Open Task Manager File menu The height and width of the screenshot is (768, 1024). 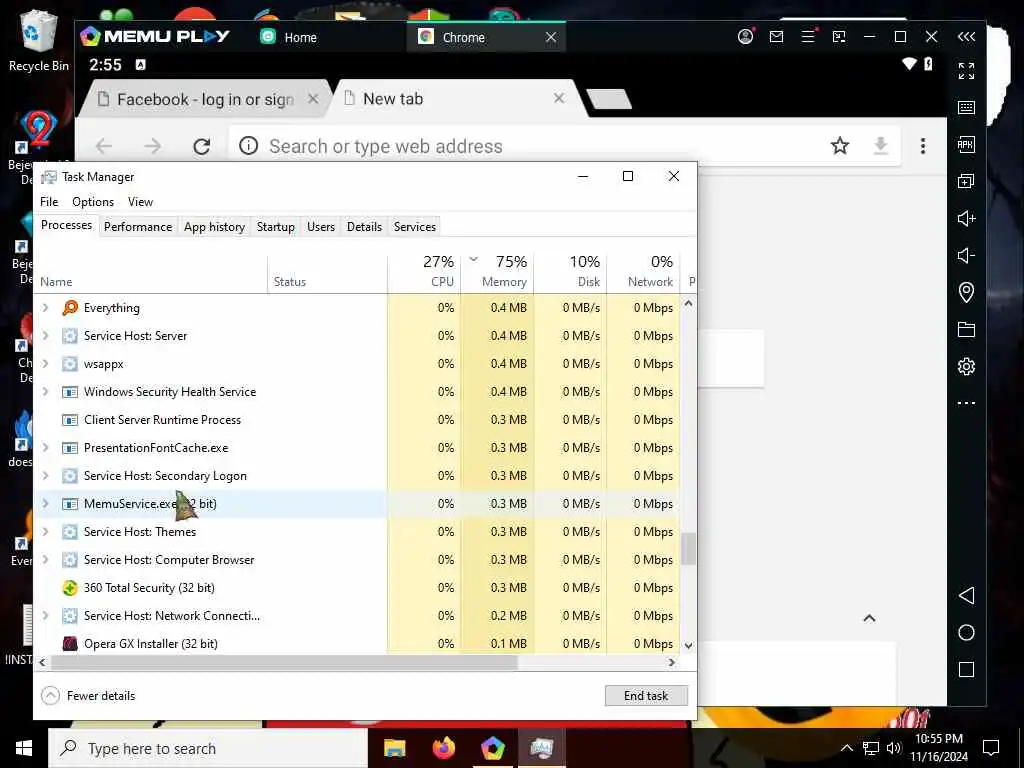(x=49, y=202)
